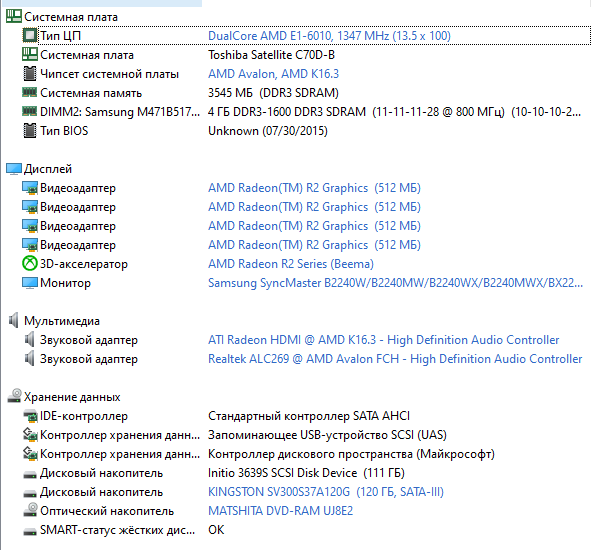The image size is (607, 550).
Task: Click the speaker icon beside Мультимедиа header
Action: pos(14,320)
